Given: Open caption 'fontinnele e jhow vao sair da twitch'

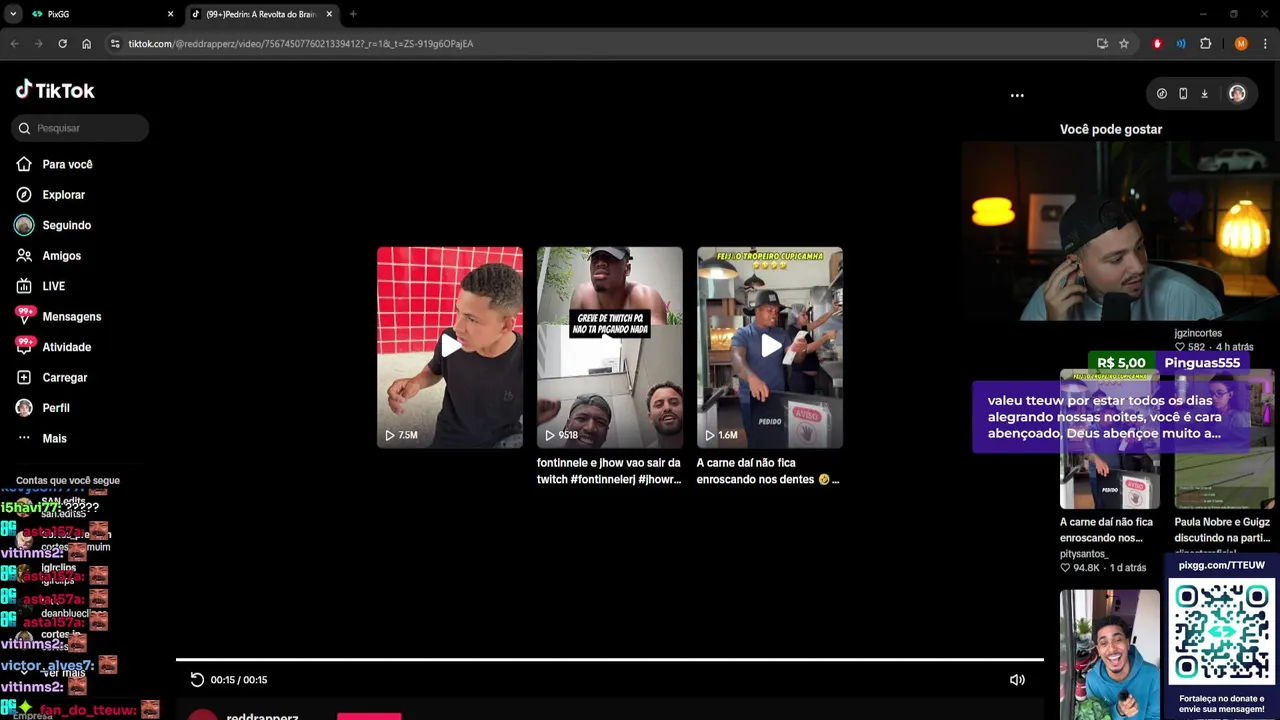Looking at the screenshot, I should [x=609, y=471].
